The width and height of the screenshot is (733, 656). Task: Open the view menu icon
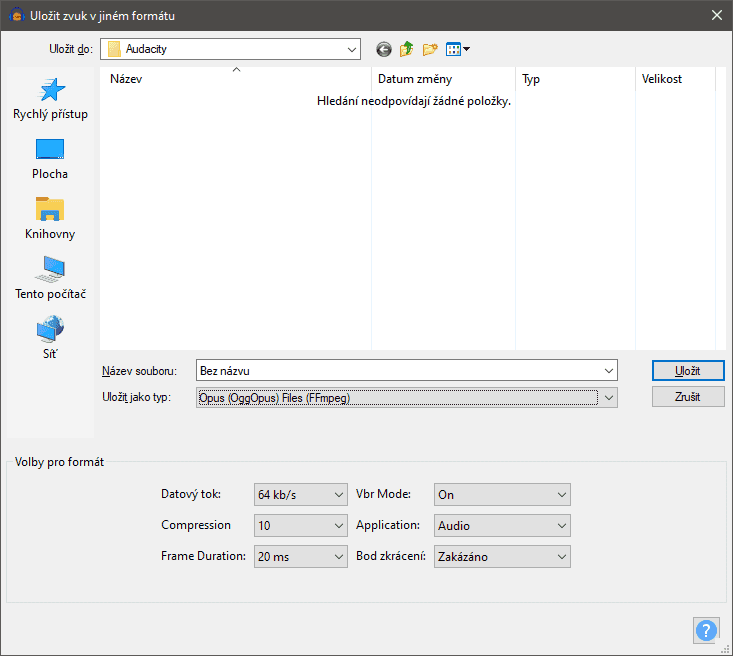coord(458,49)
